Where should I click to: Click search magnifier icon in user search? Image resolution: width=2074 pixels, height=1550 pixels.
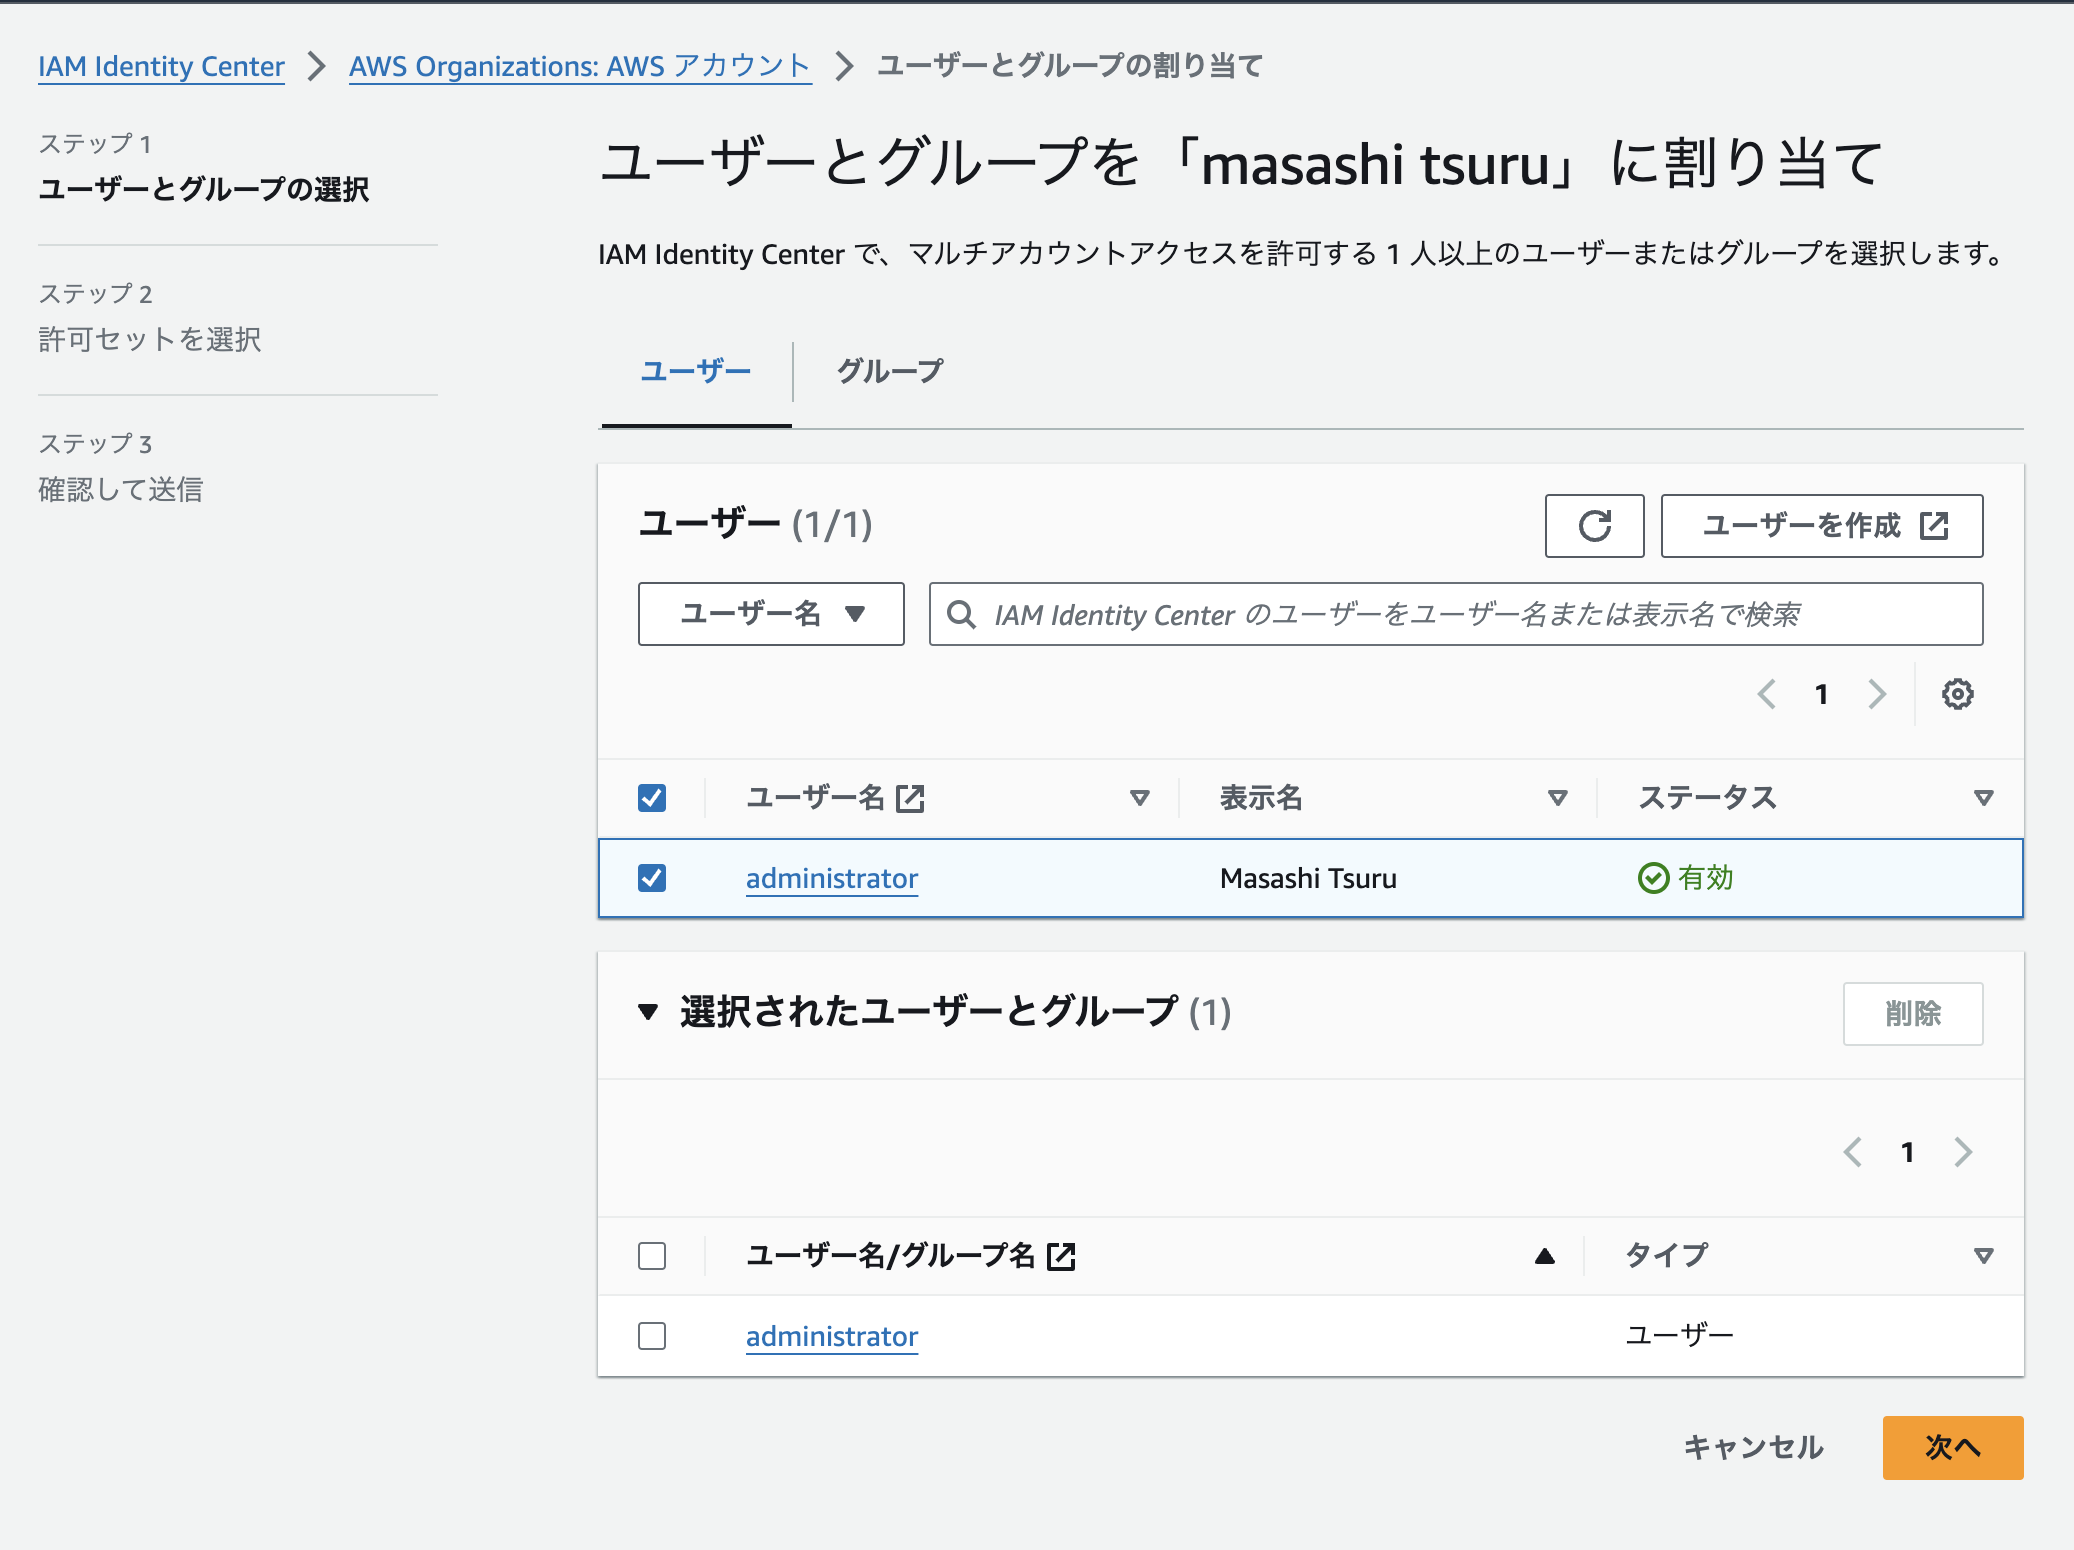pyautogui.click(x=961, y=614)
